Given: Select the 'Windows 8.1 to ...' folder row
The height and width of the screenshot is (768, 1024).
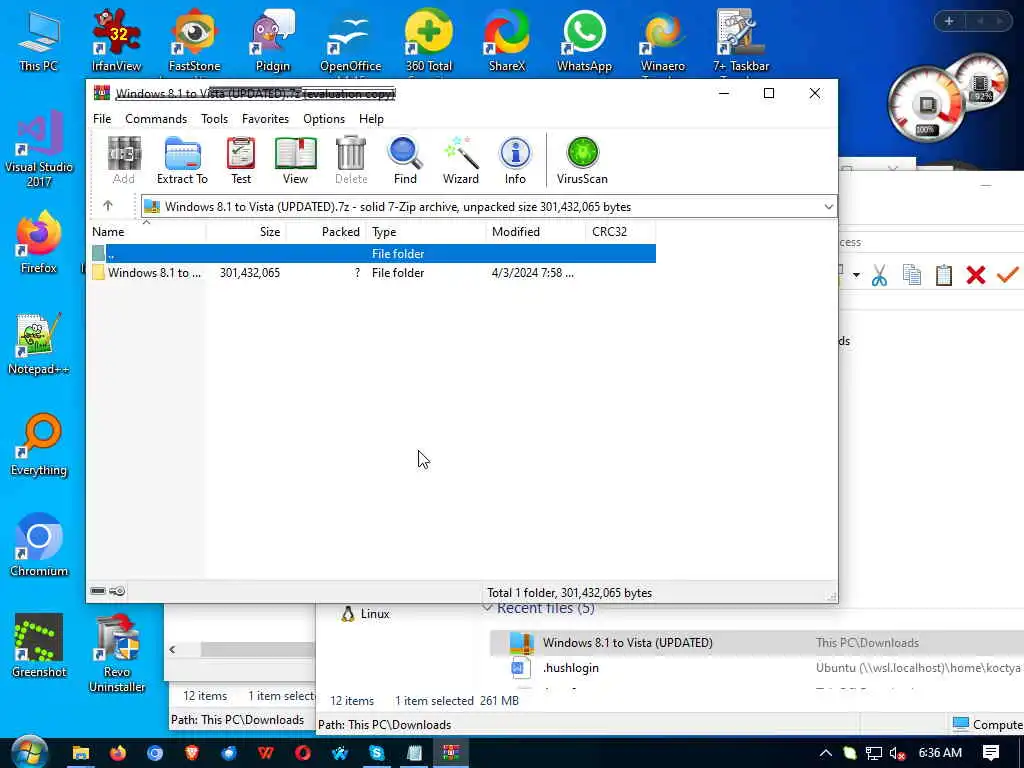Looking at the screenshot, I should [372, 273].
